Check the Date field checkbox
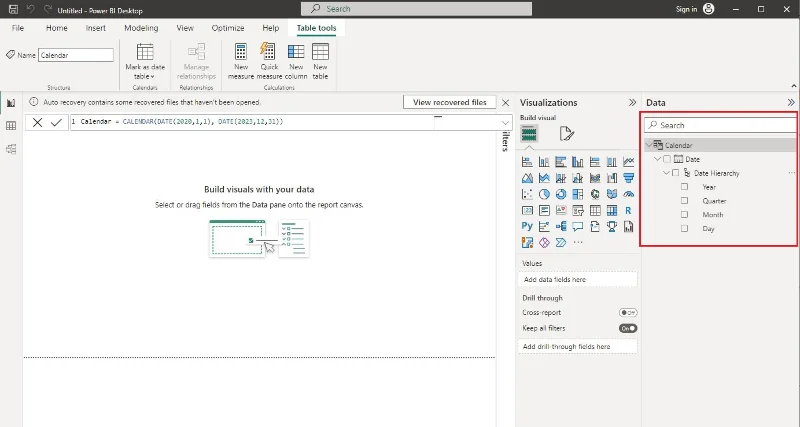Viewport: 800px width, 427px height. (667, 159)
